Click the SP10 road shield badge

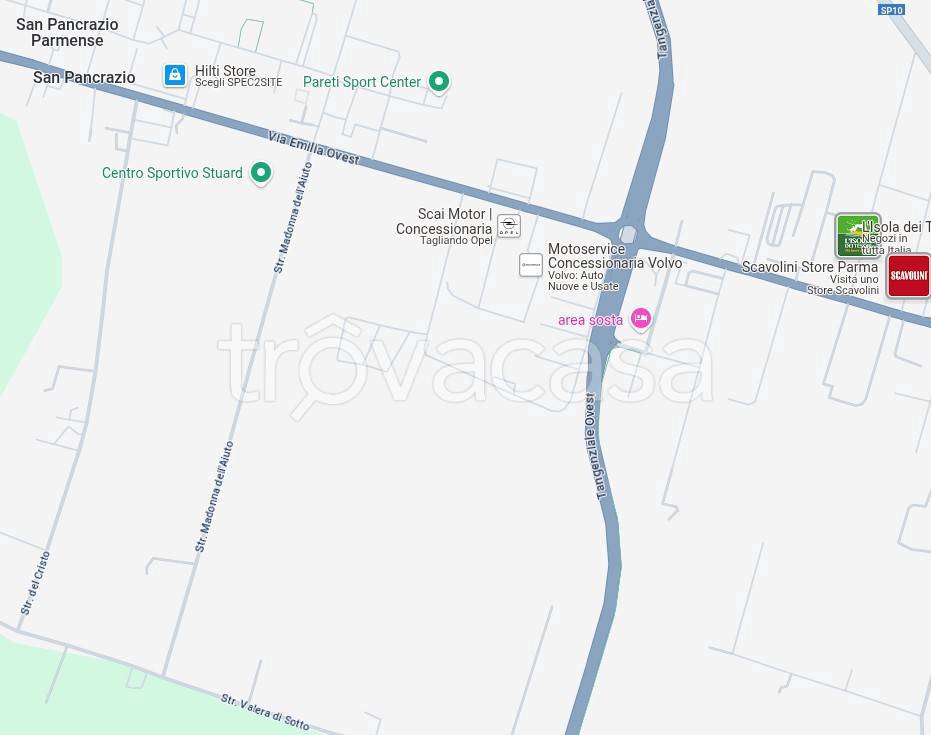[x=891, y=9]
